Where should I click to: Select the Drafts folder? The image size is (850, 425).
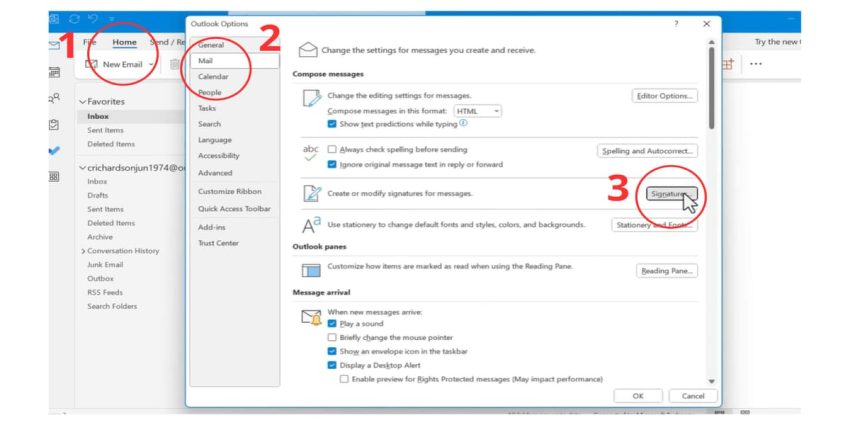[98, 195]
